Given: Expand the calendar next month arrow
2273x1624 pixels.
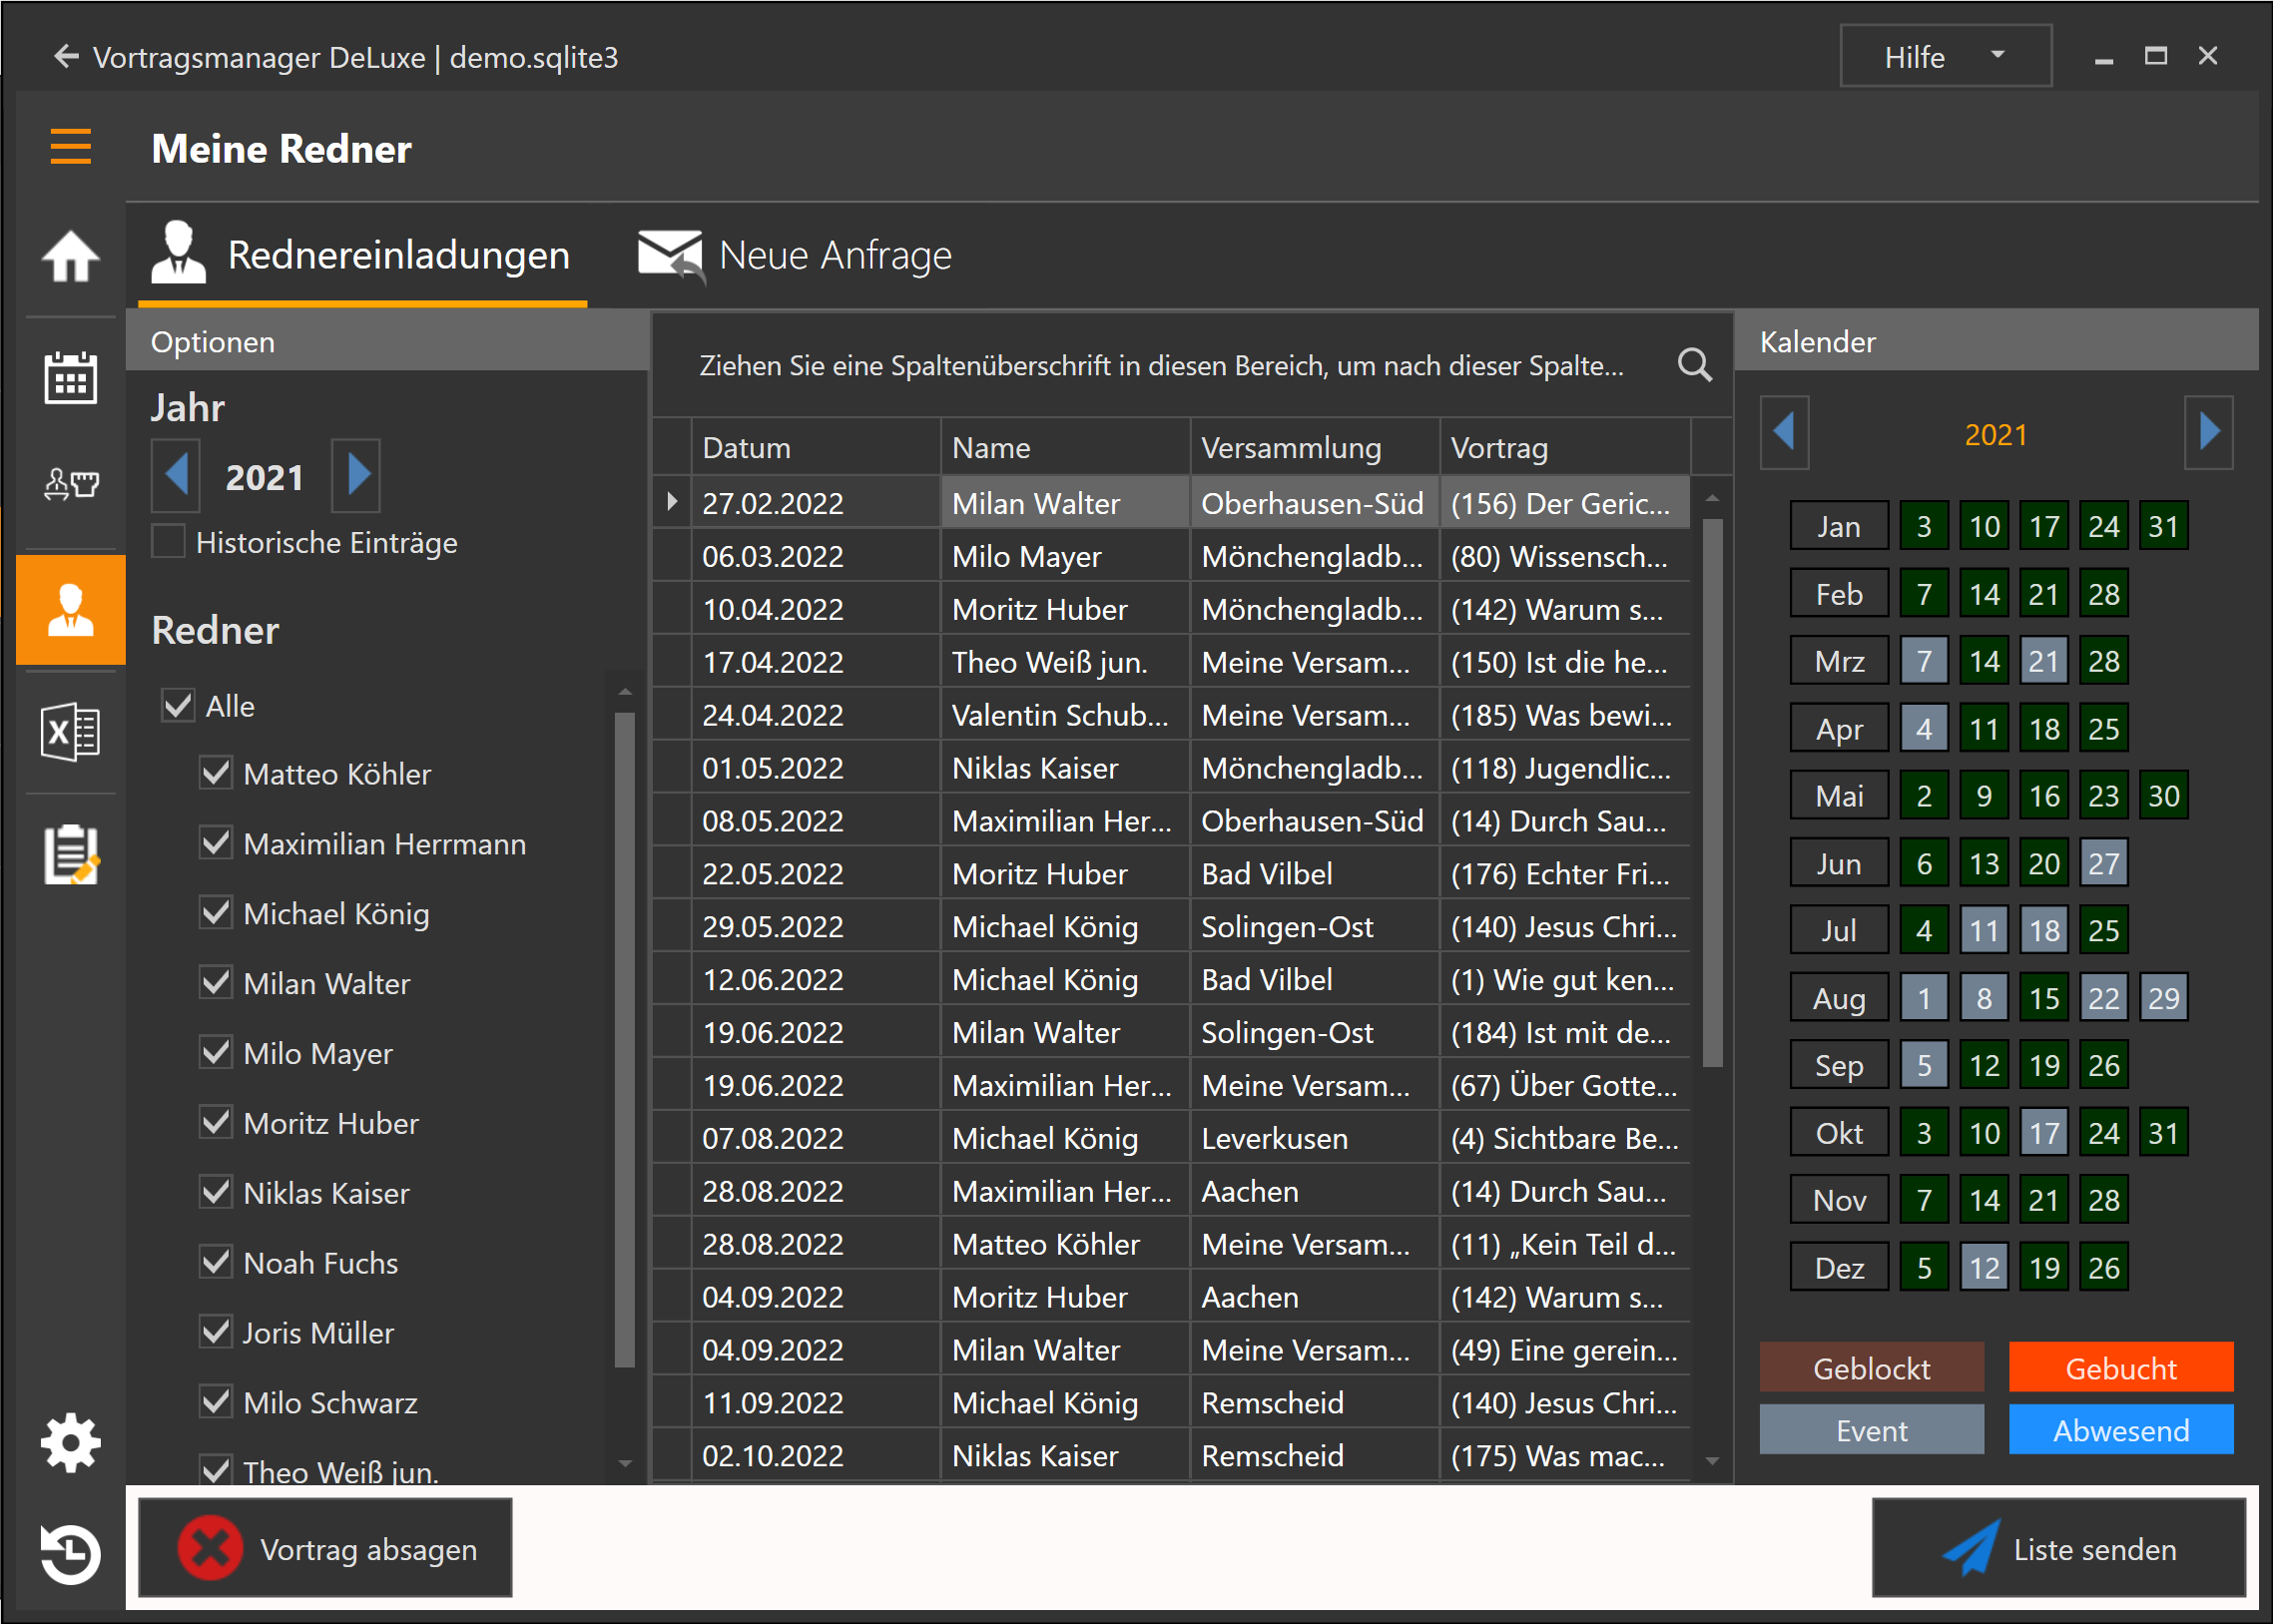Looking at the screenshot, I should 2211,432.
